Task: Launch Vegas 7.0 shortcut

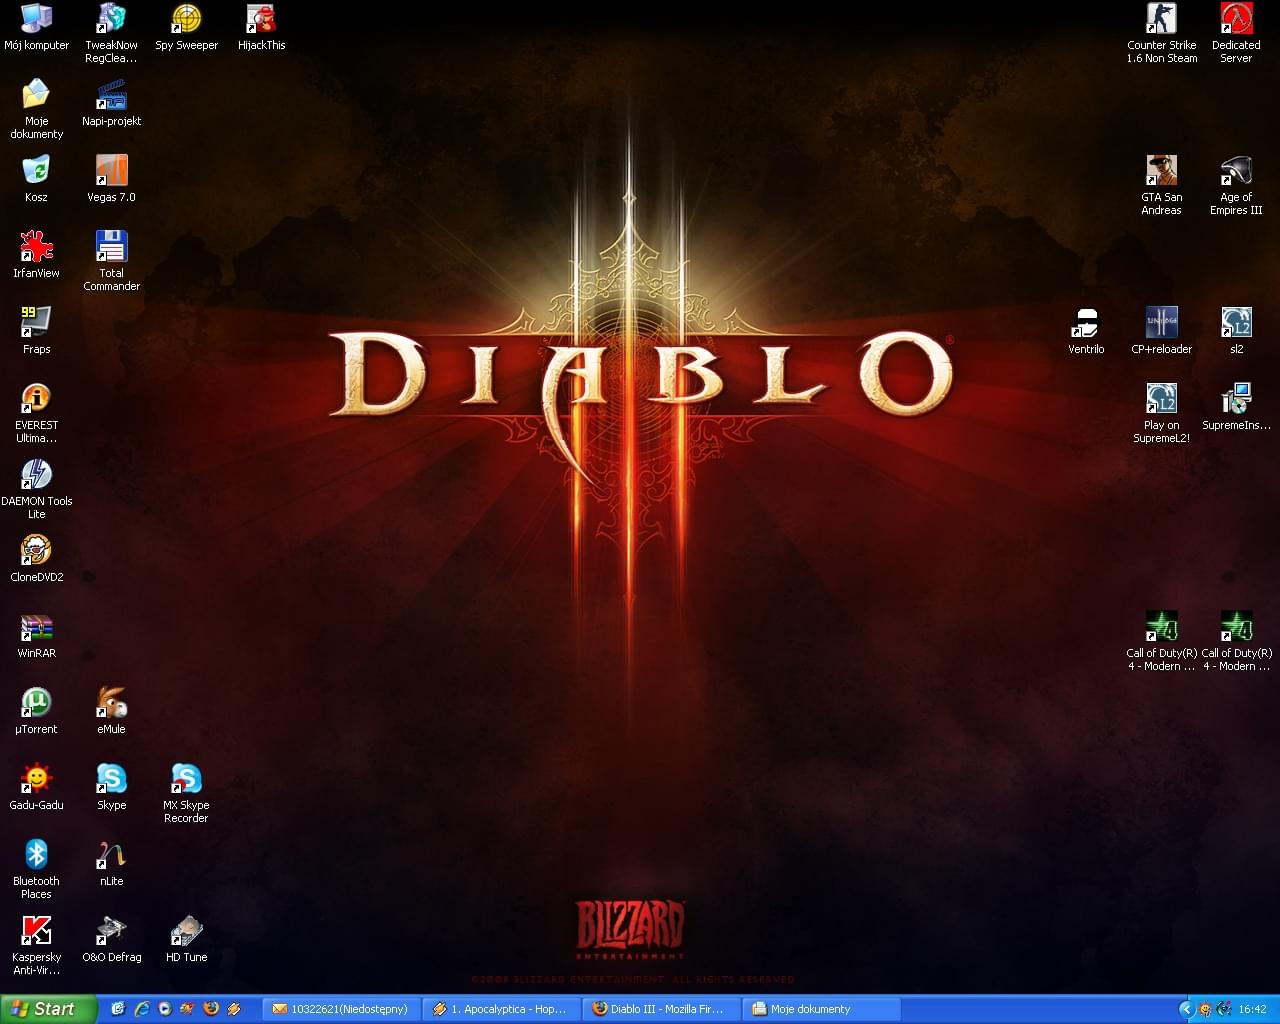Action: tap(111, 179)
